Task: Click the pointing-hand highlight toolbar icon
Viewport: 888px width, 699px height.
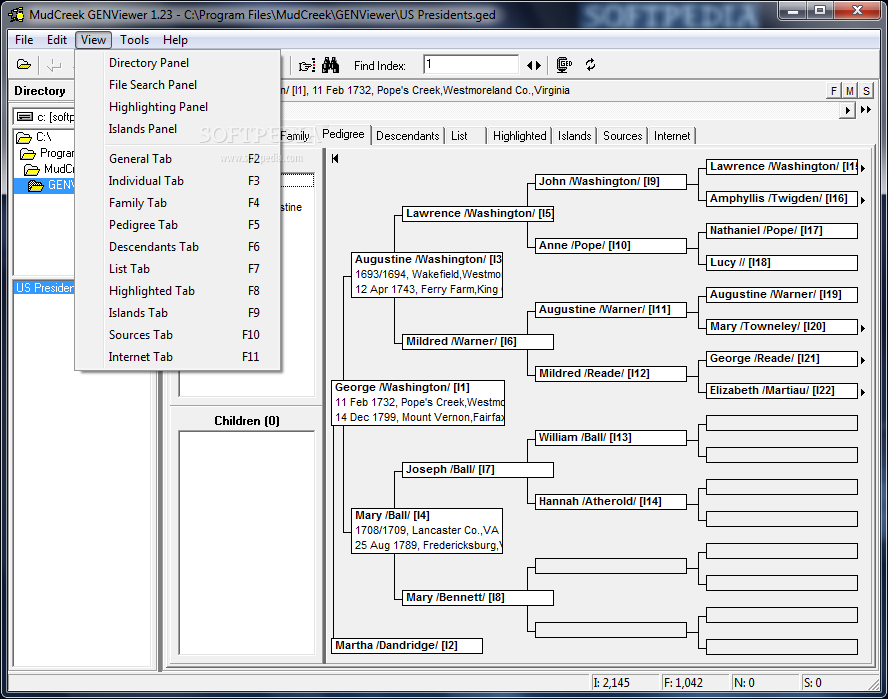Action: click(x=307, y=66)
